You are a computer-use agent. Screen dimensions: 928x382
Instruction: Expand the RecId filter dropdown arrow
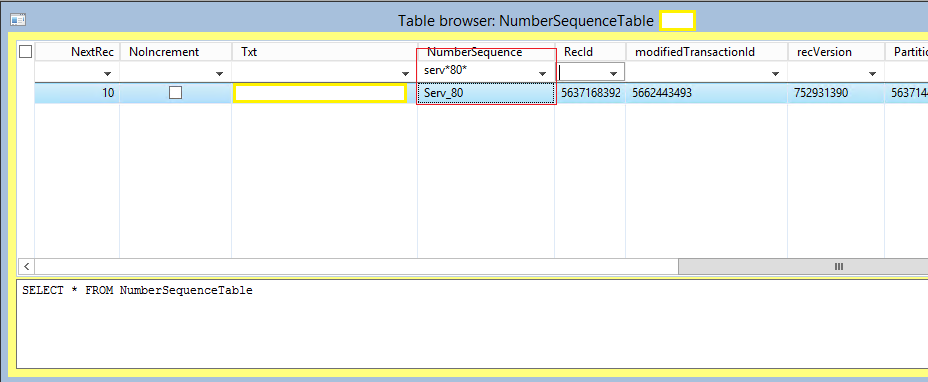coord(613,74)
